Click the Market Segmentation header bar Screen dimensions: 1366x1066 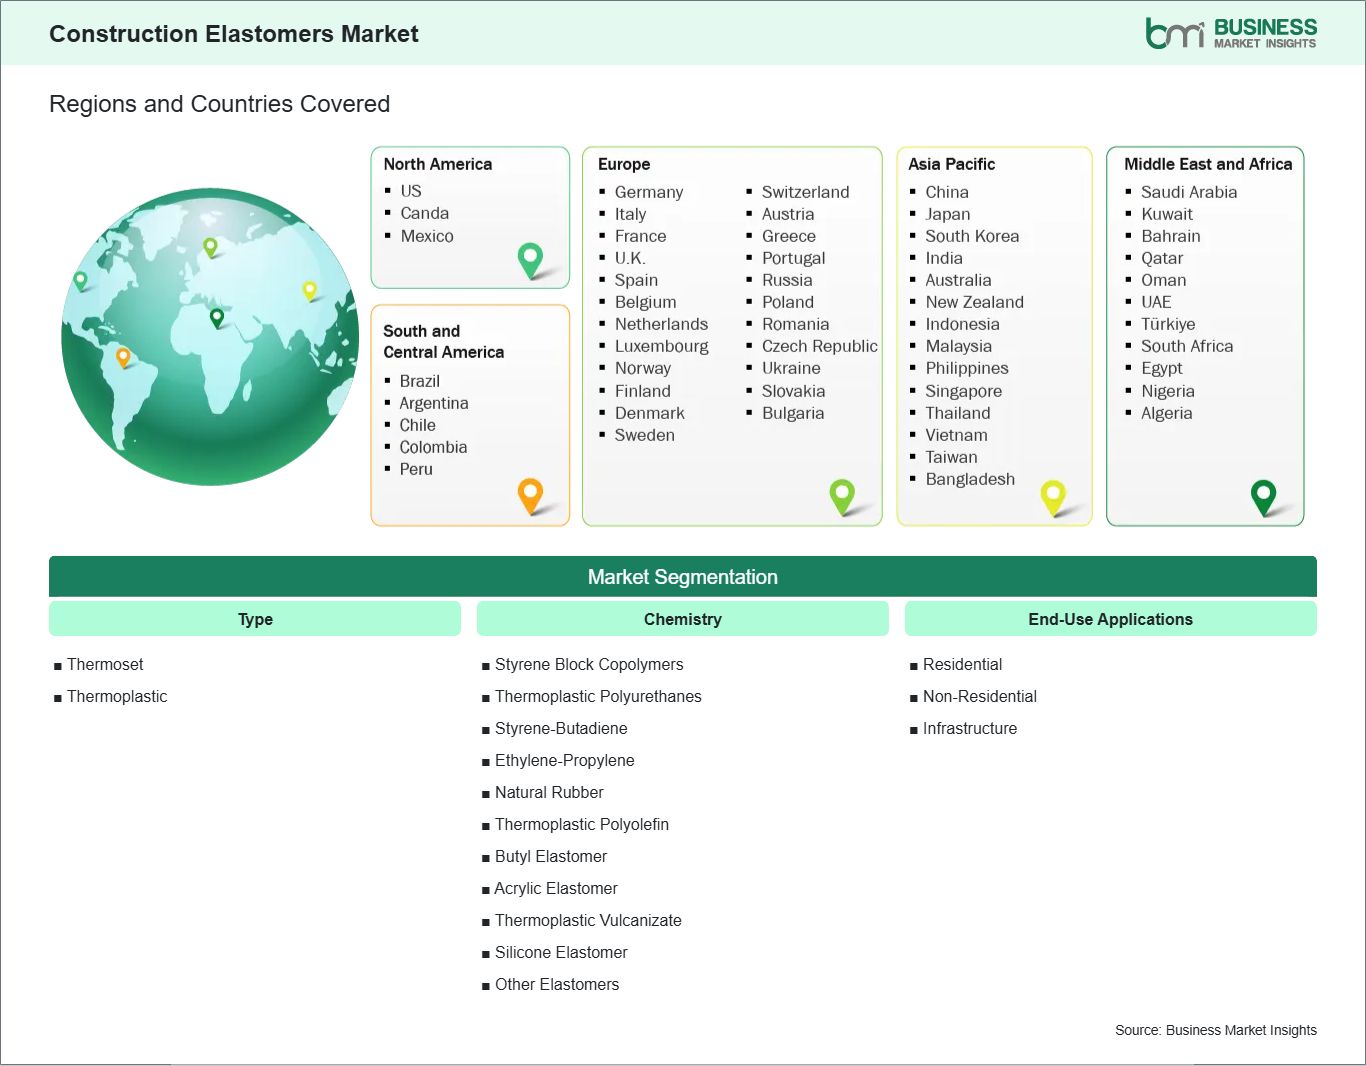pyautogui.click(x=683, y=577)
